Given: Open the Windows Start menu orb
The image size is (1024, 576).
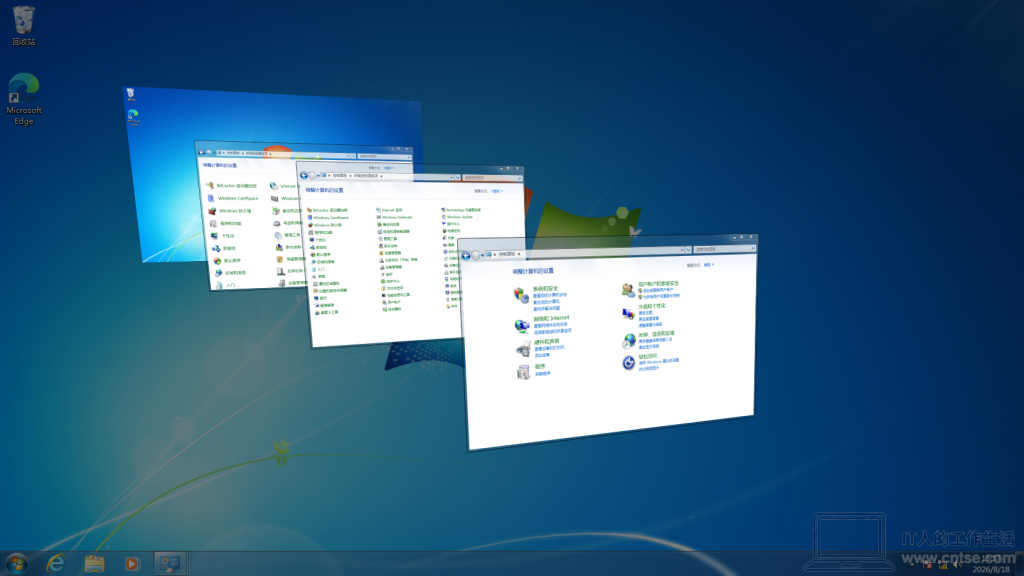Looking at the screenshot, I should coord(17,564).
